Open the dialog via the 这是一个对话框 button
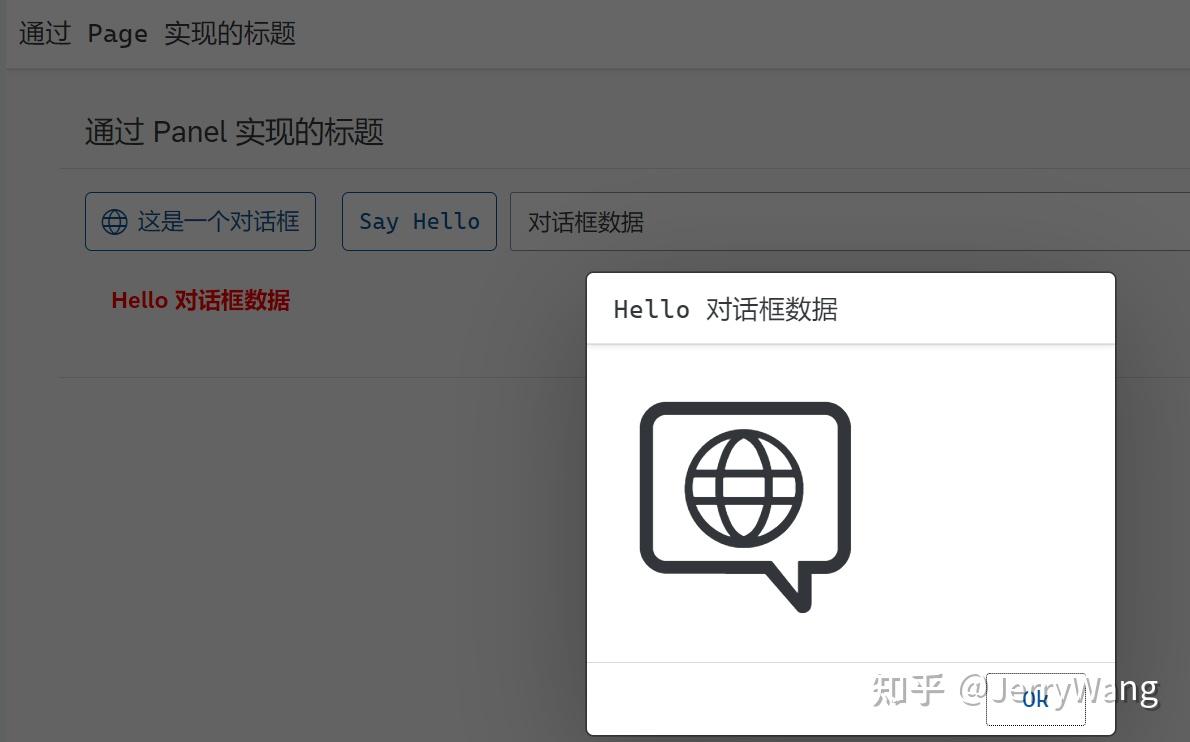This screenshot has height=742, width=1190. tap(200, 221)
